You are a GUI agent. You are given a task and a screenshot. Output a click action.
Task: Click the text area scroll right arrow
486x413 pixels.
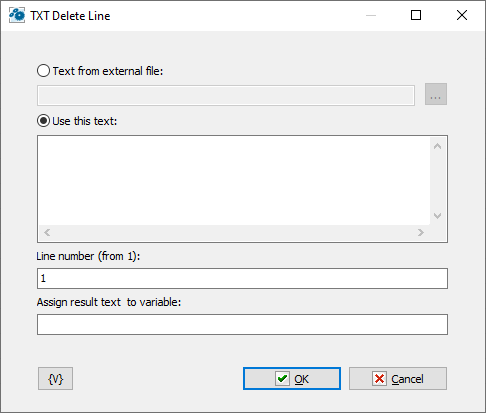pos(421,232)
